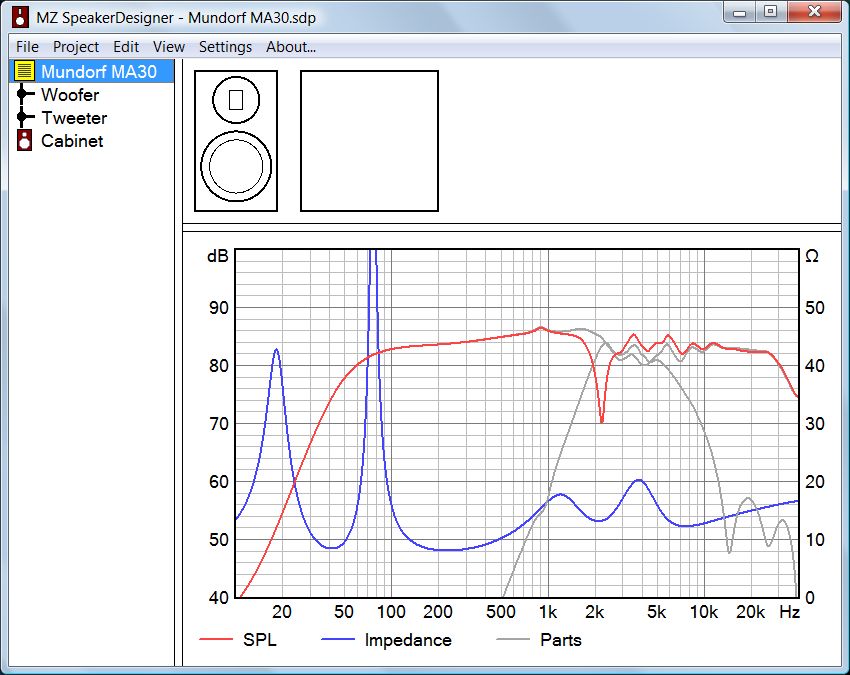Click the red speaker icon beside Cabinet
Screen dimensions: 850x675
coord(24,140)
